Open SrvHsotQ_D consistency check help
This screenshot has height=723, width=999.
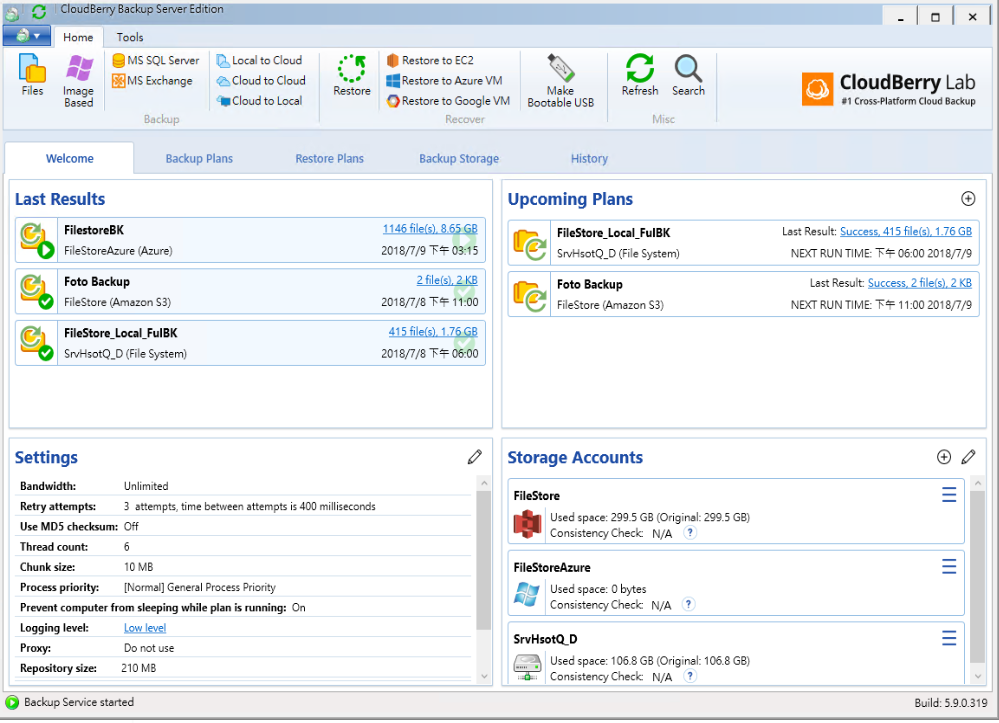pyautogui.click(x=690, y=676)
